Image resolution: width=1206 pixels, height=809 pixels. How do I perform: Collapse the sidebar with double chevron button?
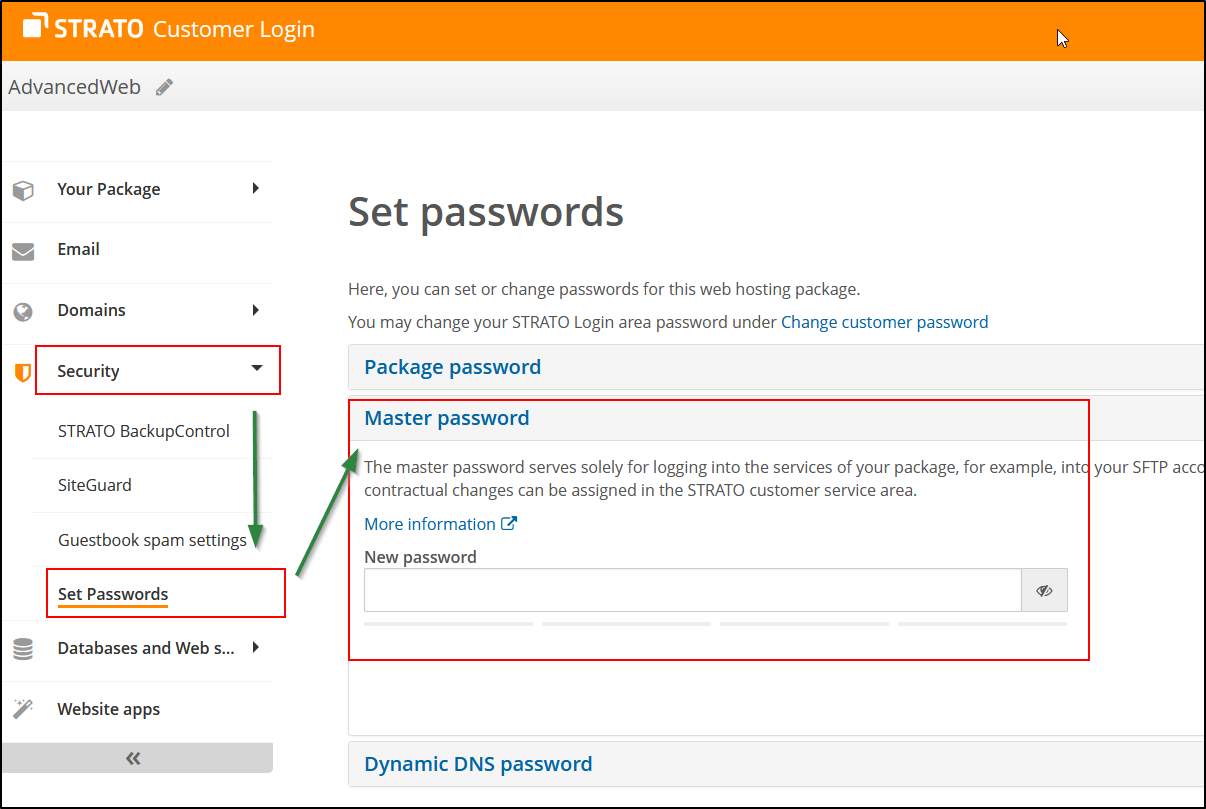tap(134, 758)
